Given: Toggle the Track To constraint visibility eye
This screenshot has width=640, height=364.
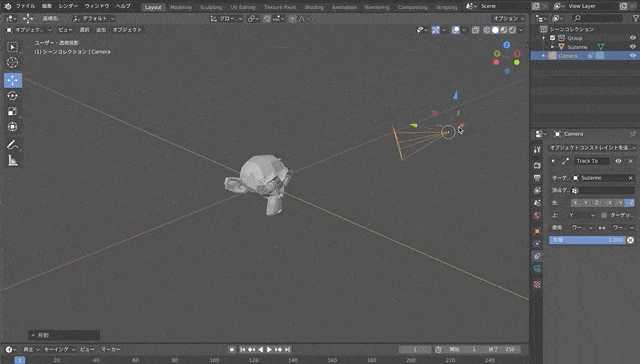Looking at the screenshot, I should click(x=618, y=161).
